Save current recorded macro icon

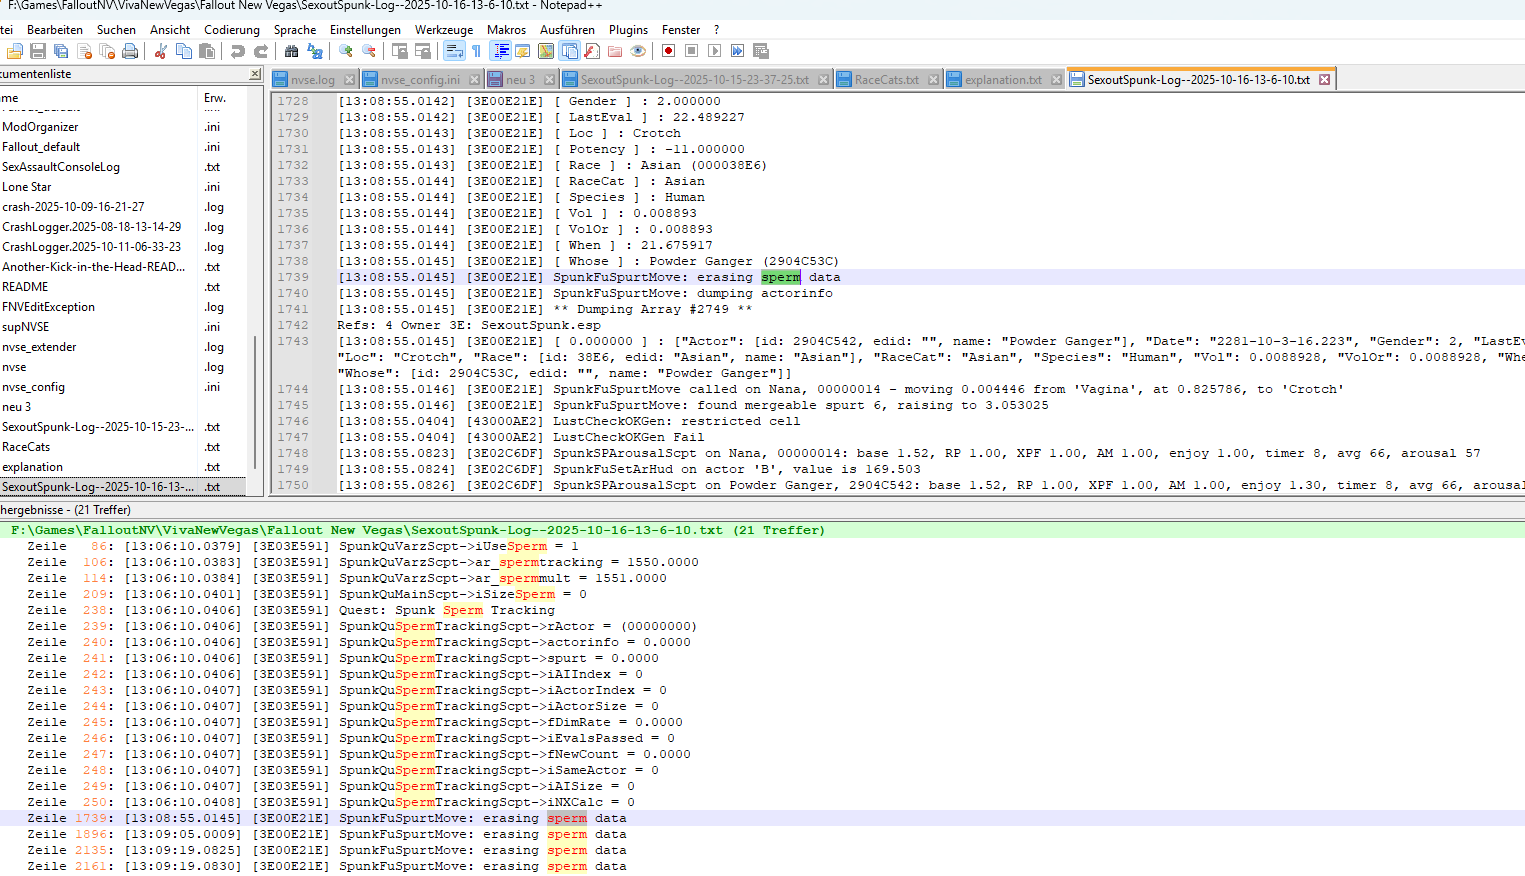[x=760, y=51]
